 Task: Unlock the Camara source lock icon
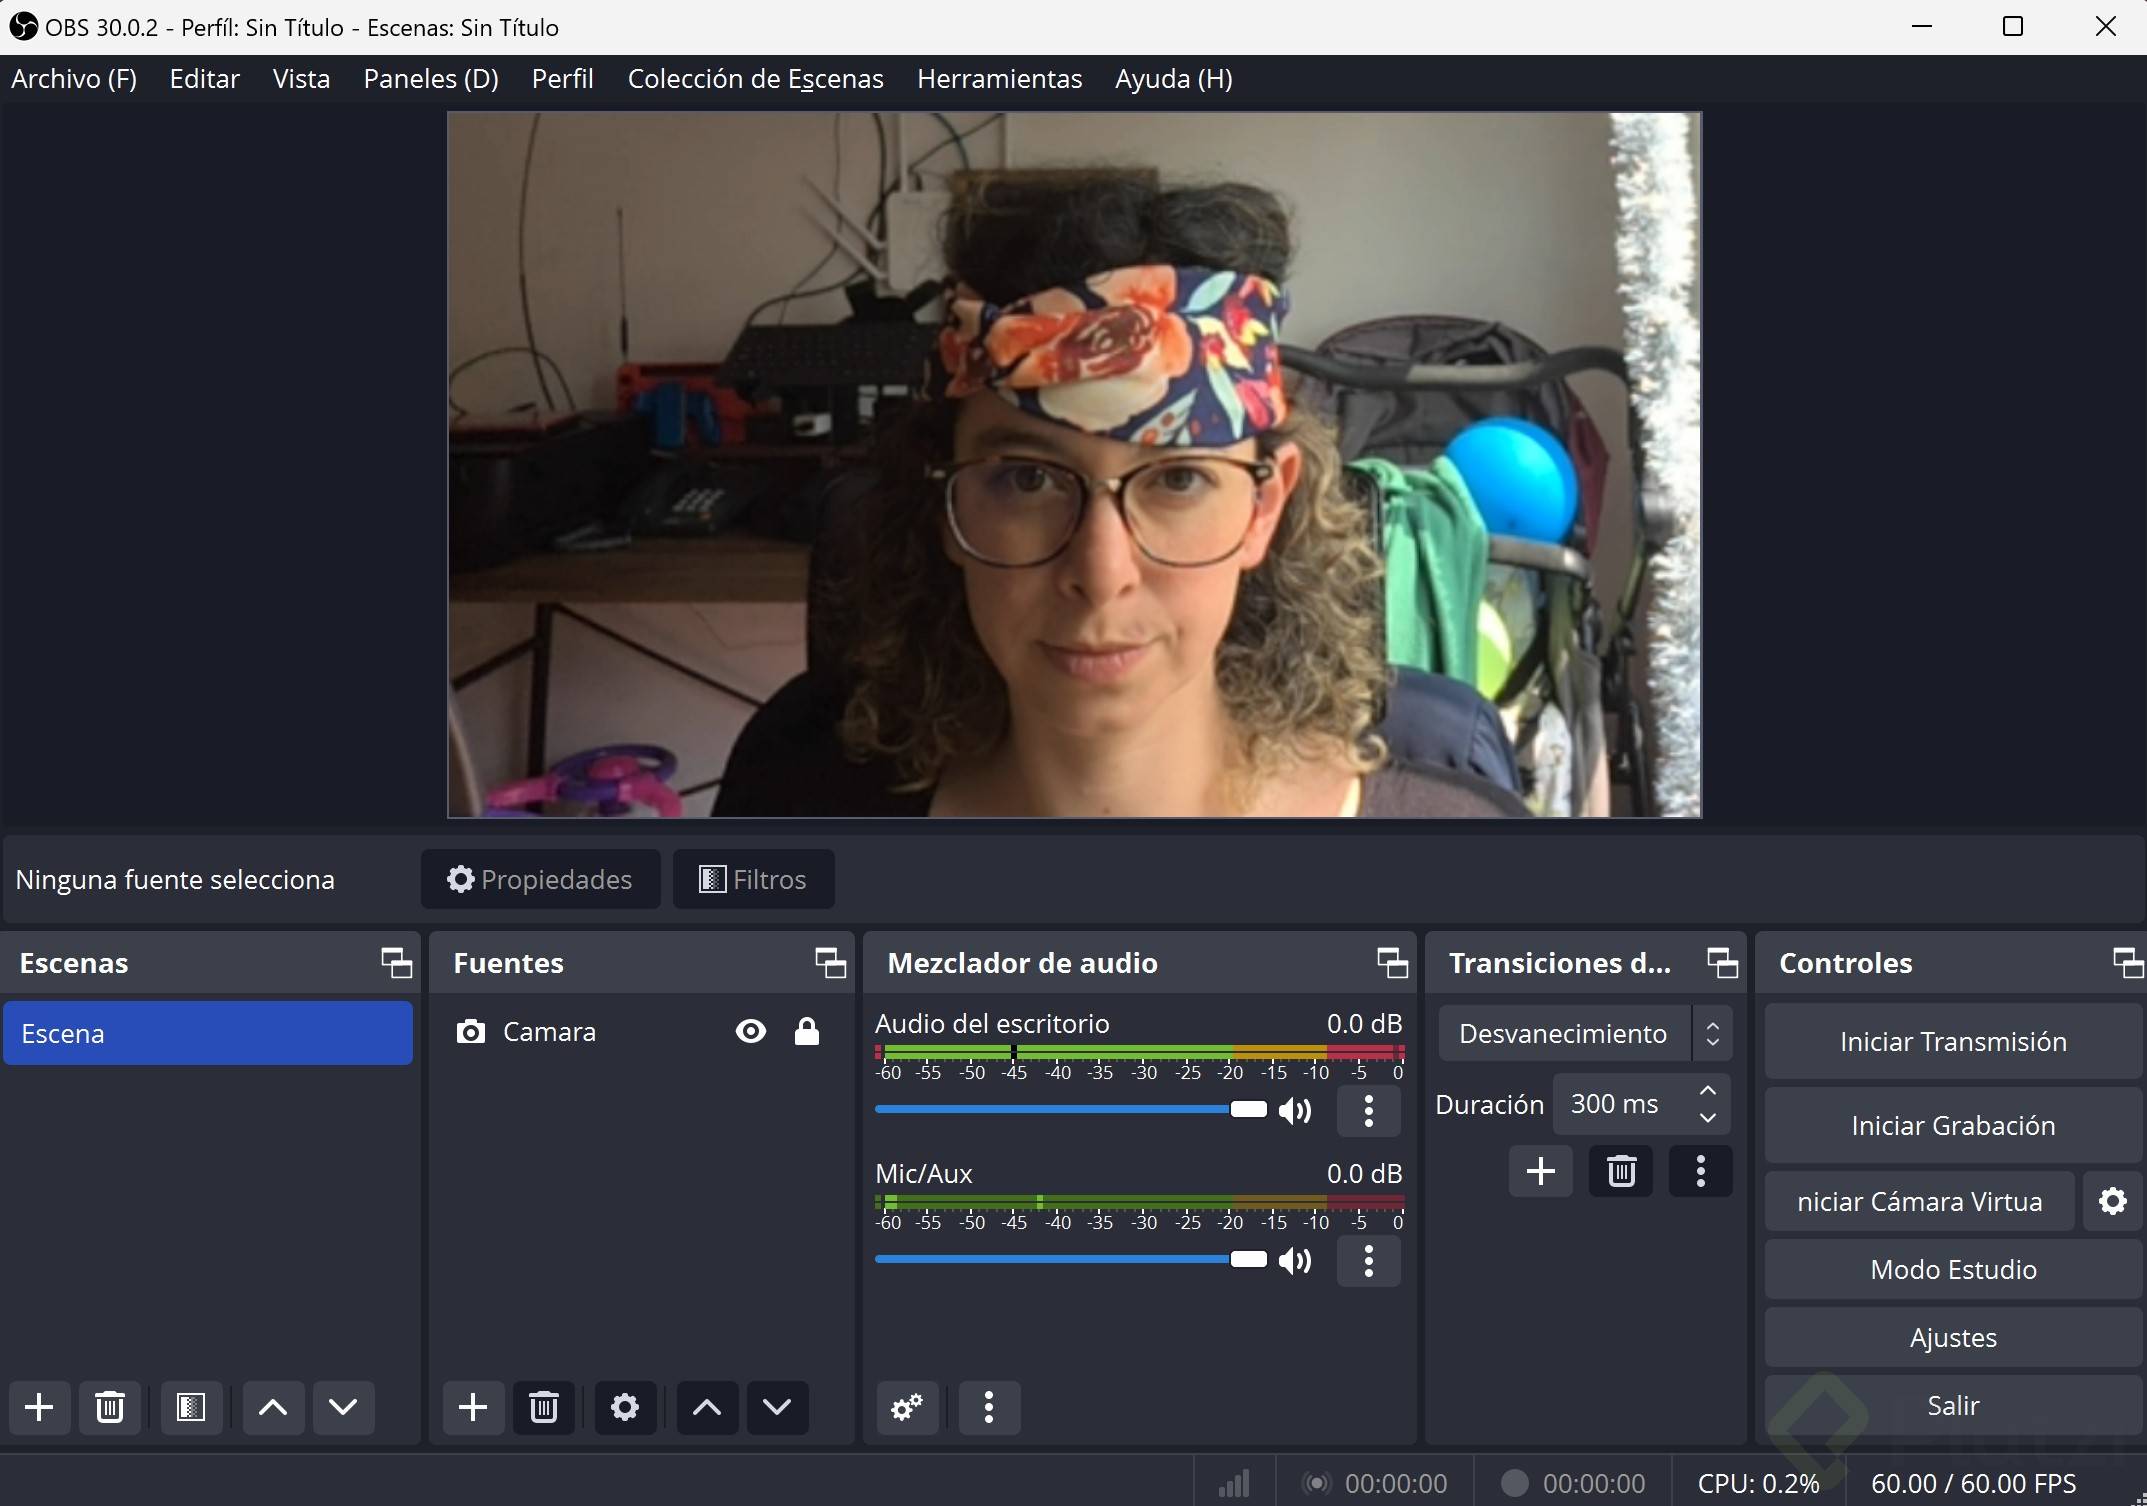coord(807,1032)
